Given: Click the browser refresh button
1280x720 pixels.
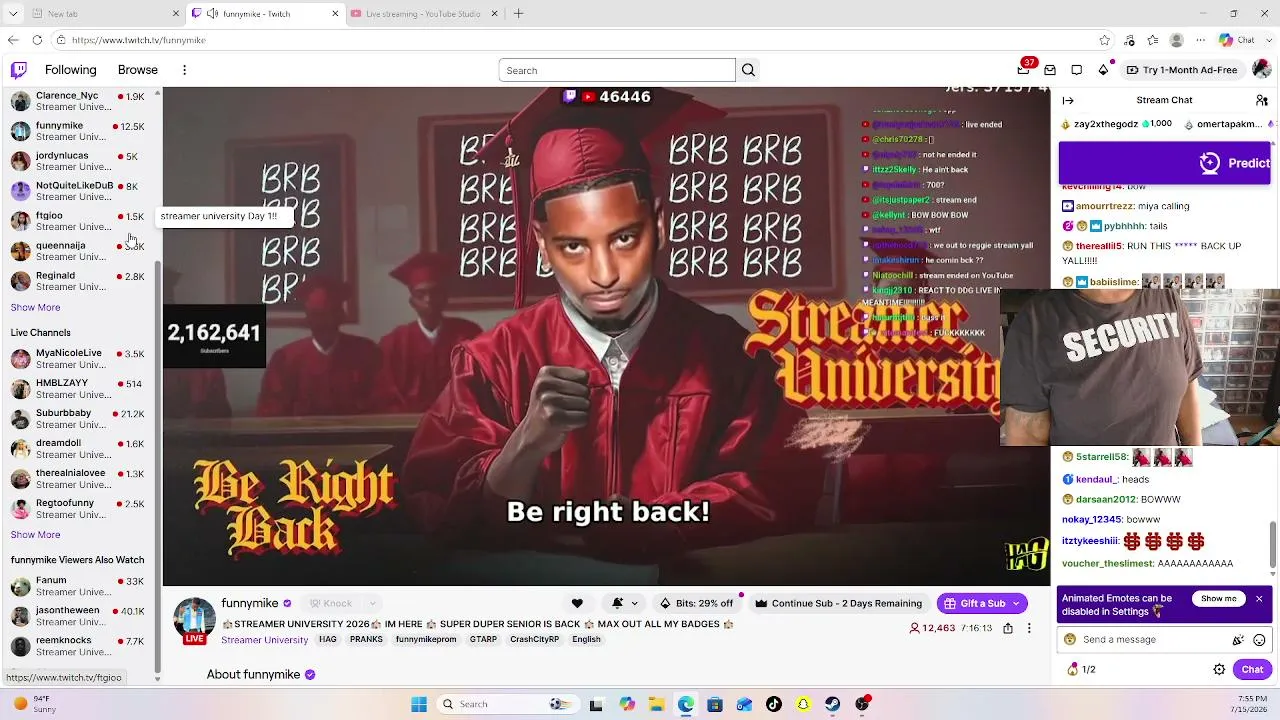Looking at the screenshot, I should (37, 40).
